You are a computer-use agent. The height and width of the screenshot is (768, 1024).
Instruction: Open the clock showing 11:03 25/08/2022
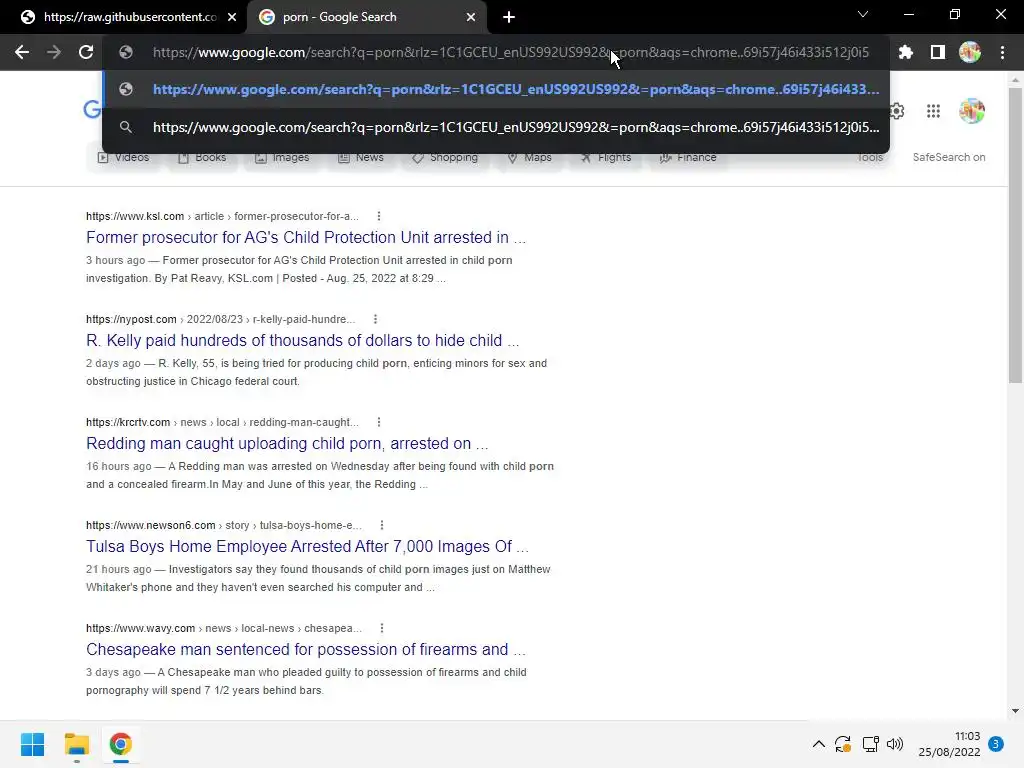[x=949, y=744]
